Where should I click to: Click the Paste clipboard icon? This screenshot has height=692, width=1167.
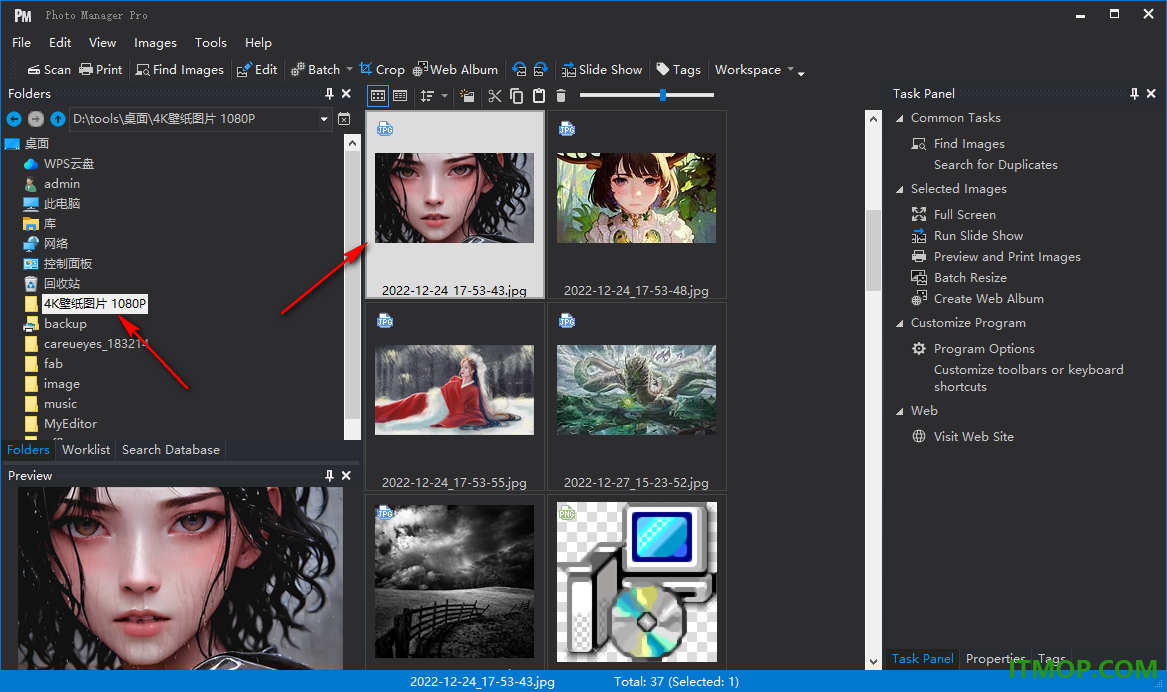click(x=539, y=95)
